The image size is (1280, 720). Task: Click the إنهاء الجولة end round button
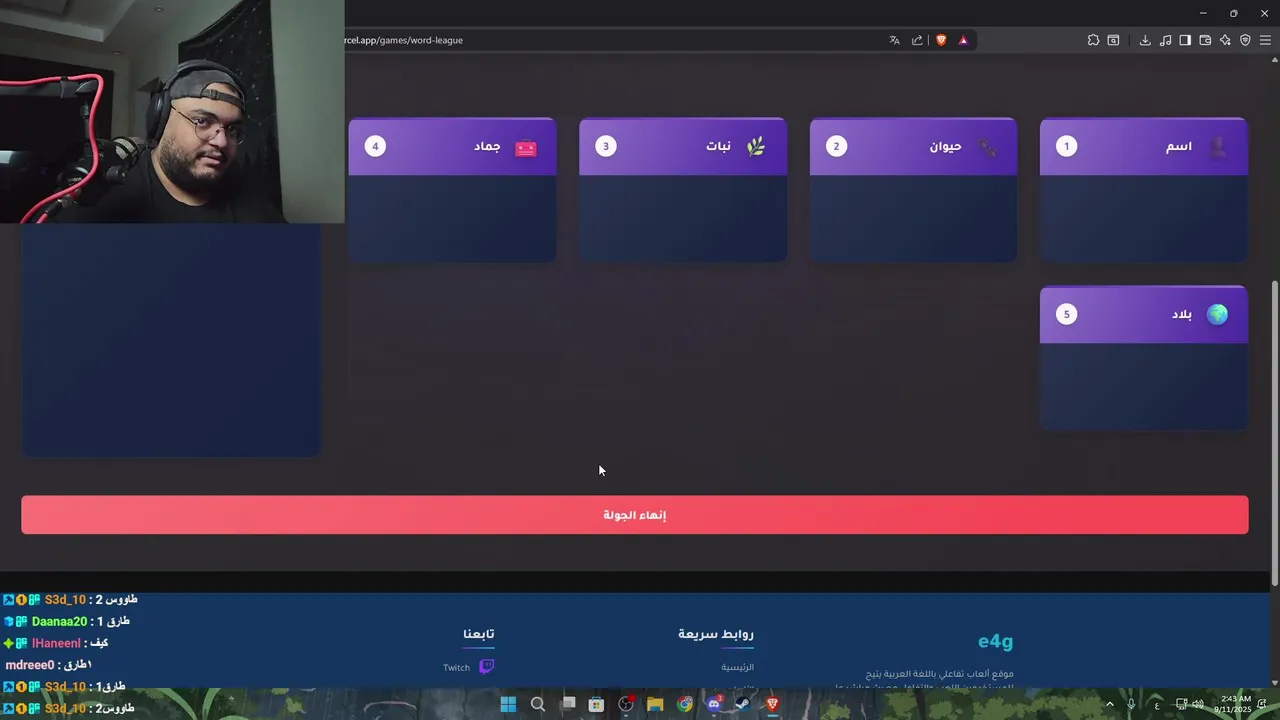635,515
